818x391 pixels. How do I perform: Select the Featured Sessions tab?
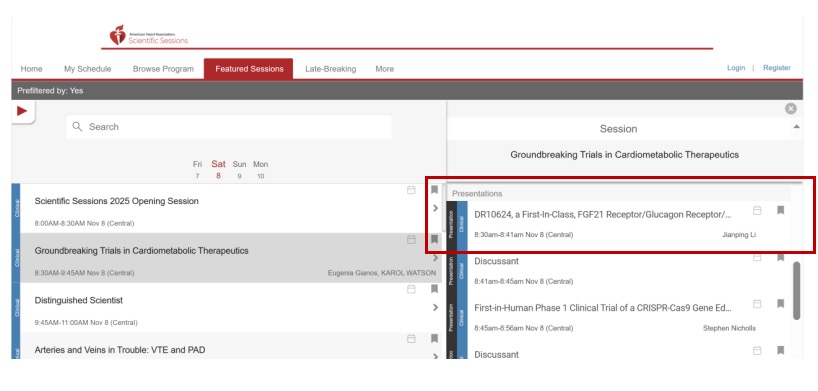pyautogui.click(x=249, y=69)
